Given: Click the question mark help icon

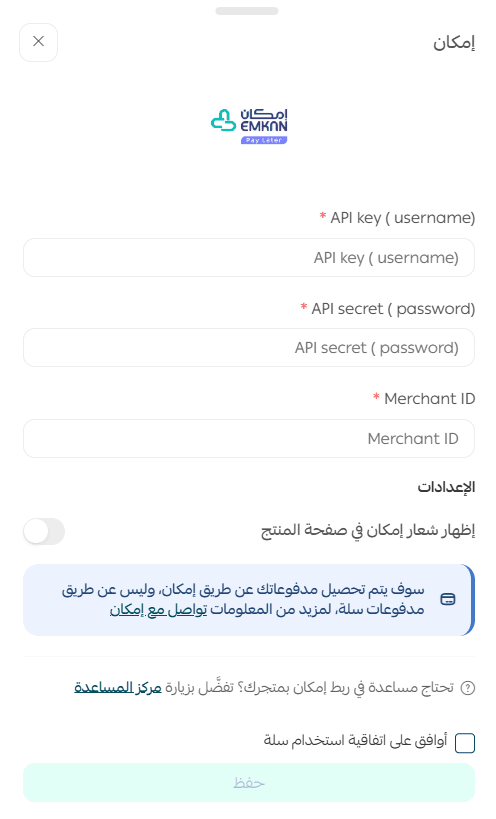Looking at the screenshot, I should 468,688.
